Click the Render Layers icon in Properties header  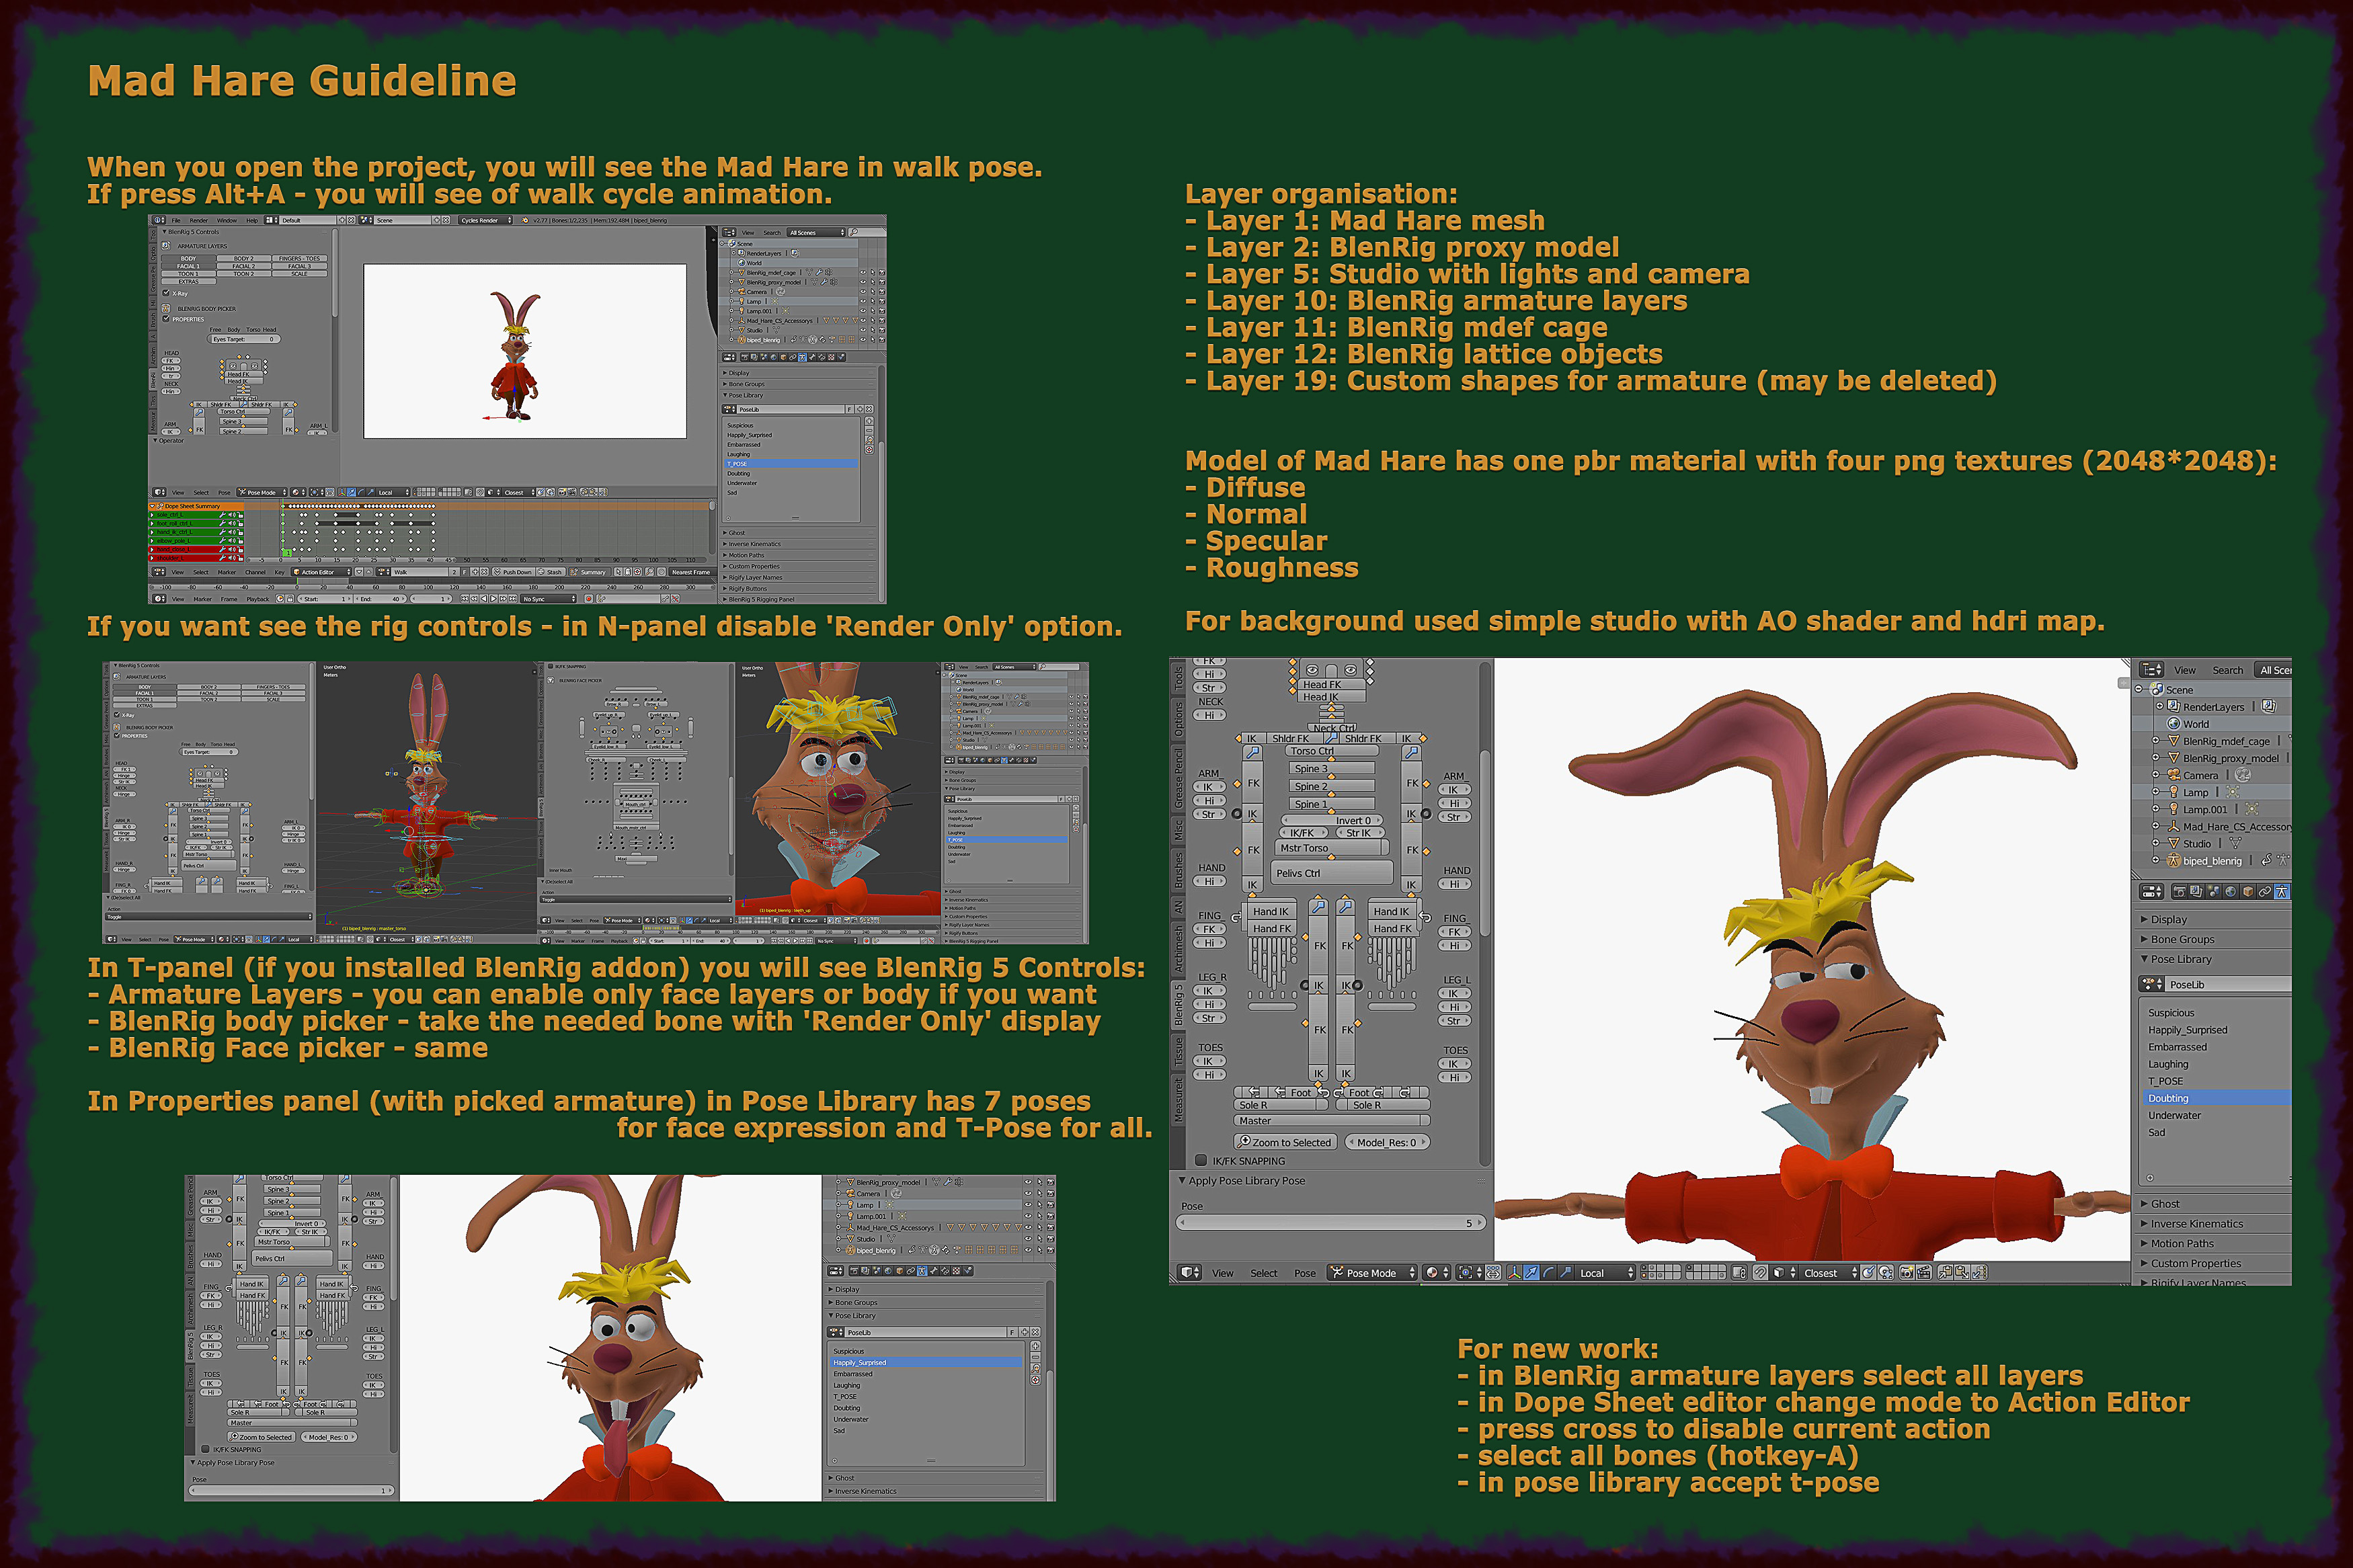point(2196,892)
